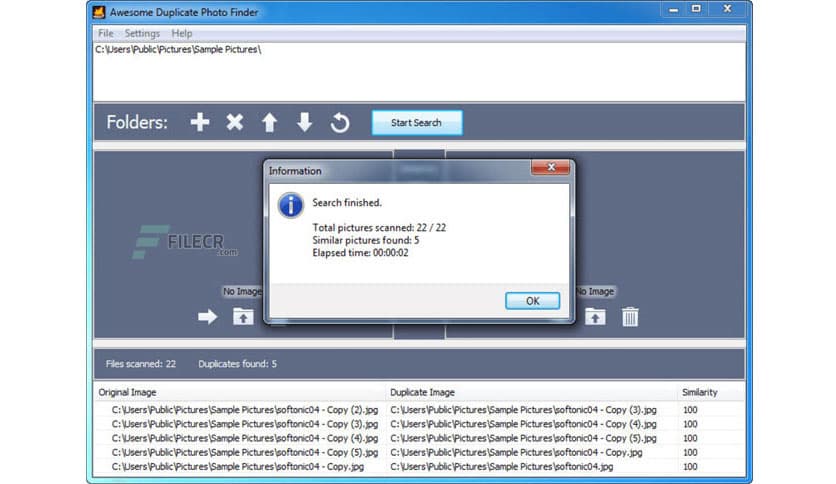Click the right-arrow move icon in left pane

207,317
